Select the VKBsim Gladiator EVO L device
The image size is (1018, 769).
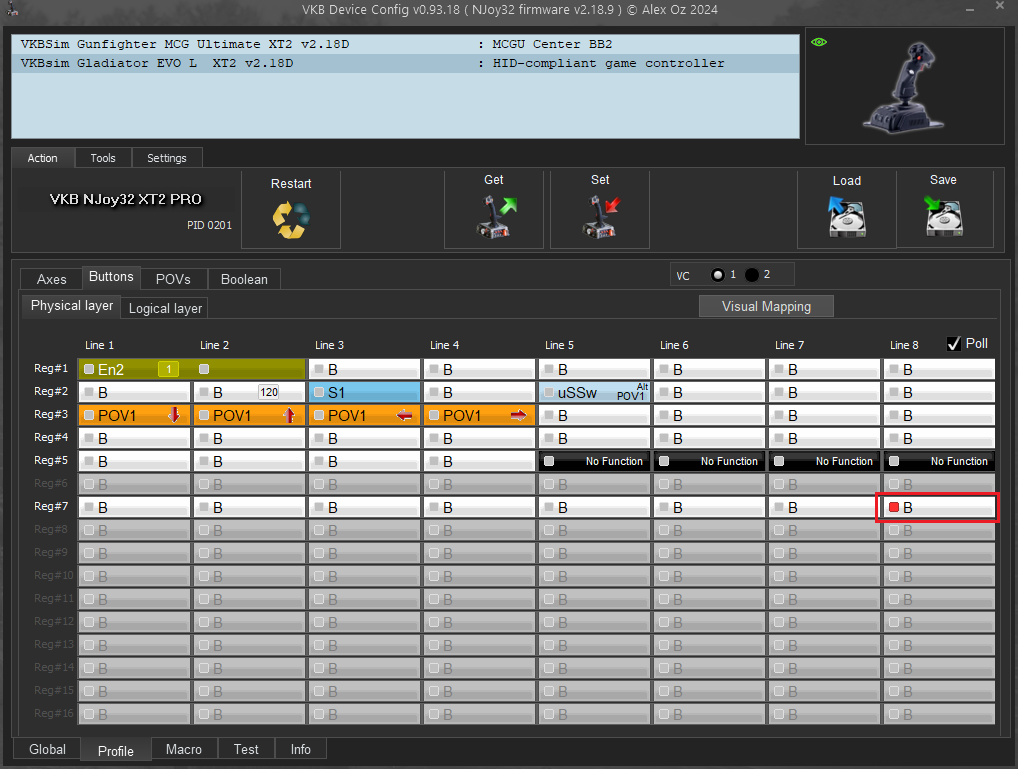pyautogui.click(x=157, y=63)
